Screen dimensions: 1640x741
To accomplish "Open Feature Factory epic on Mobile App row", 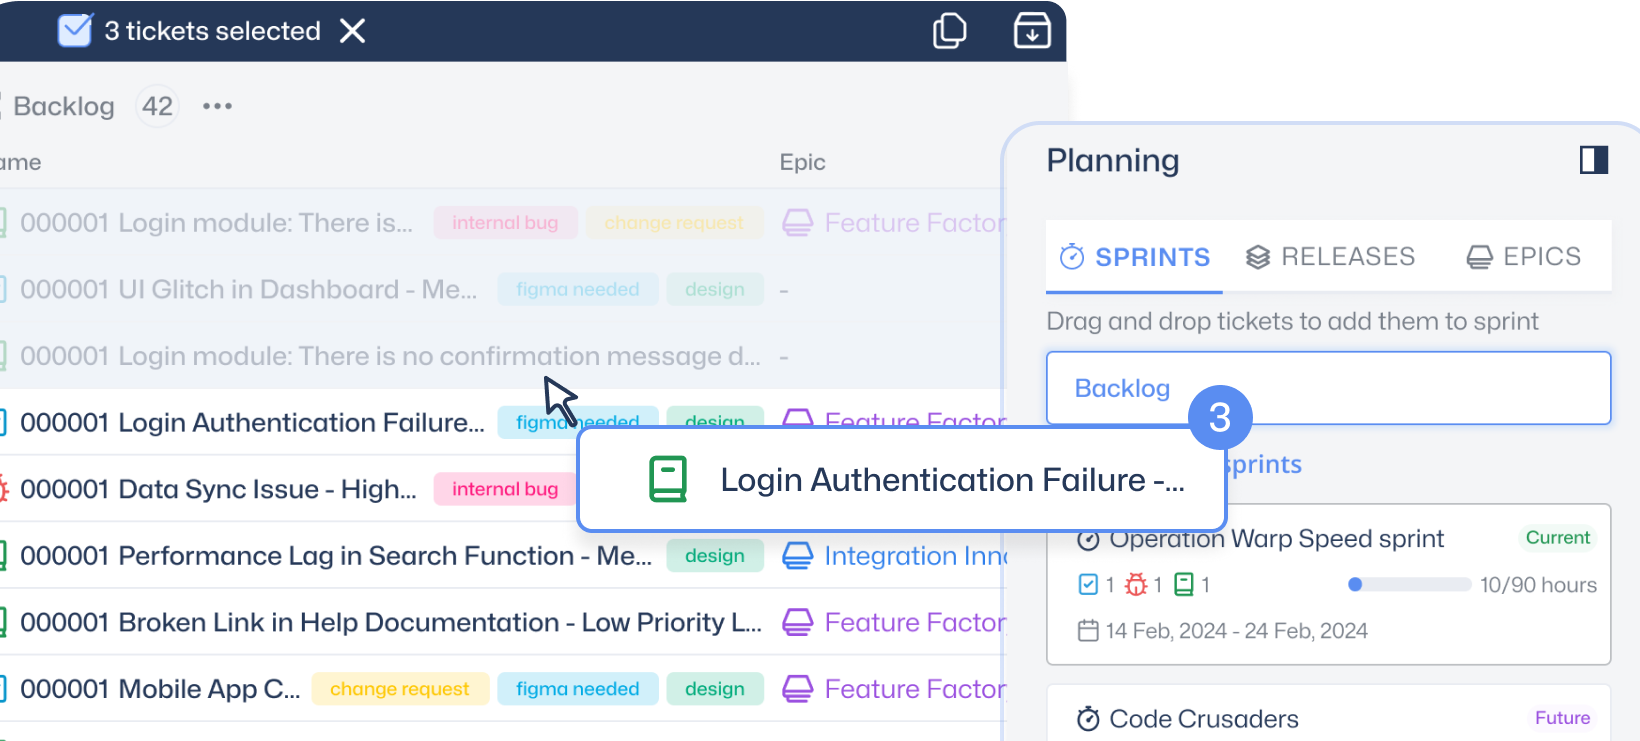I will click(914, 689).
